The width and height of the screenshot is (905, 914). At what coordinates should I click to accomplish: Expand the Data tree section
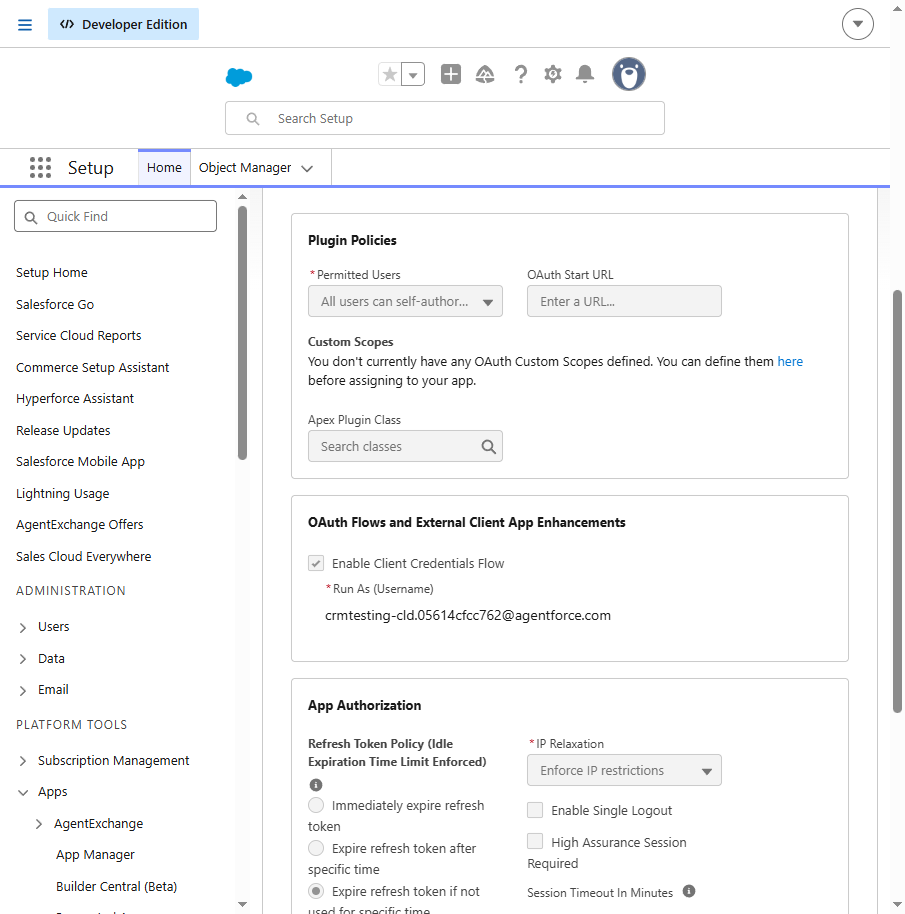23,659
